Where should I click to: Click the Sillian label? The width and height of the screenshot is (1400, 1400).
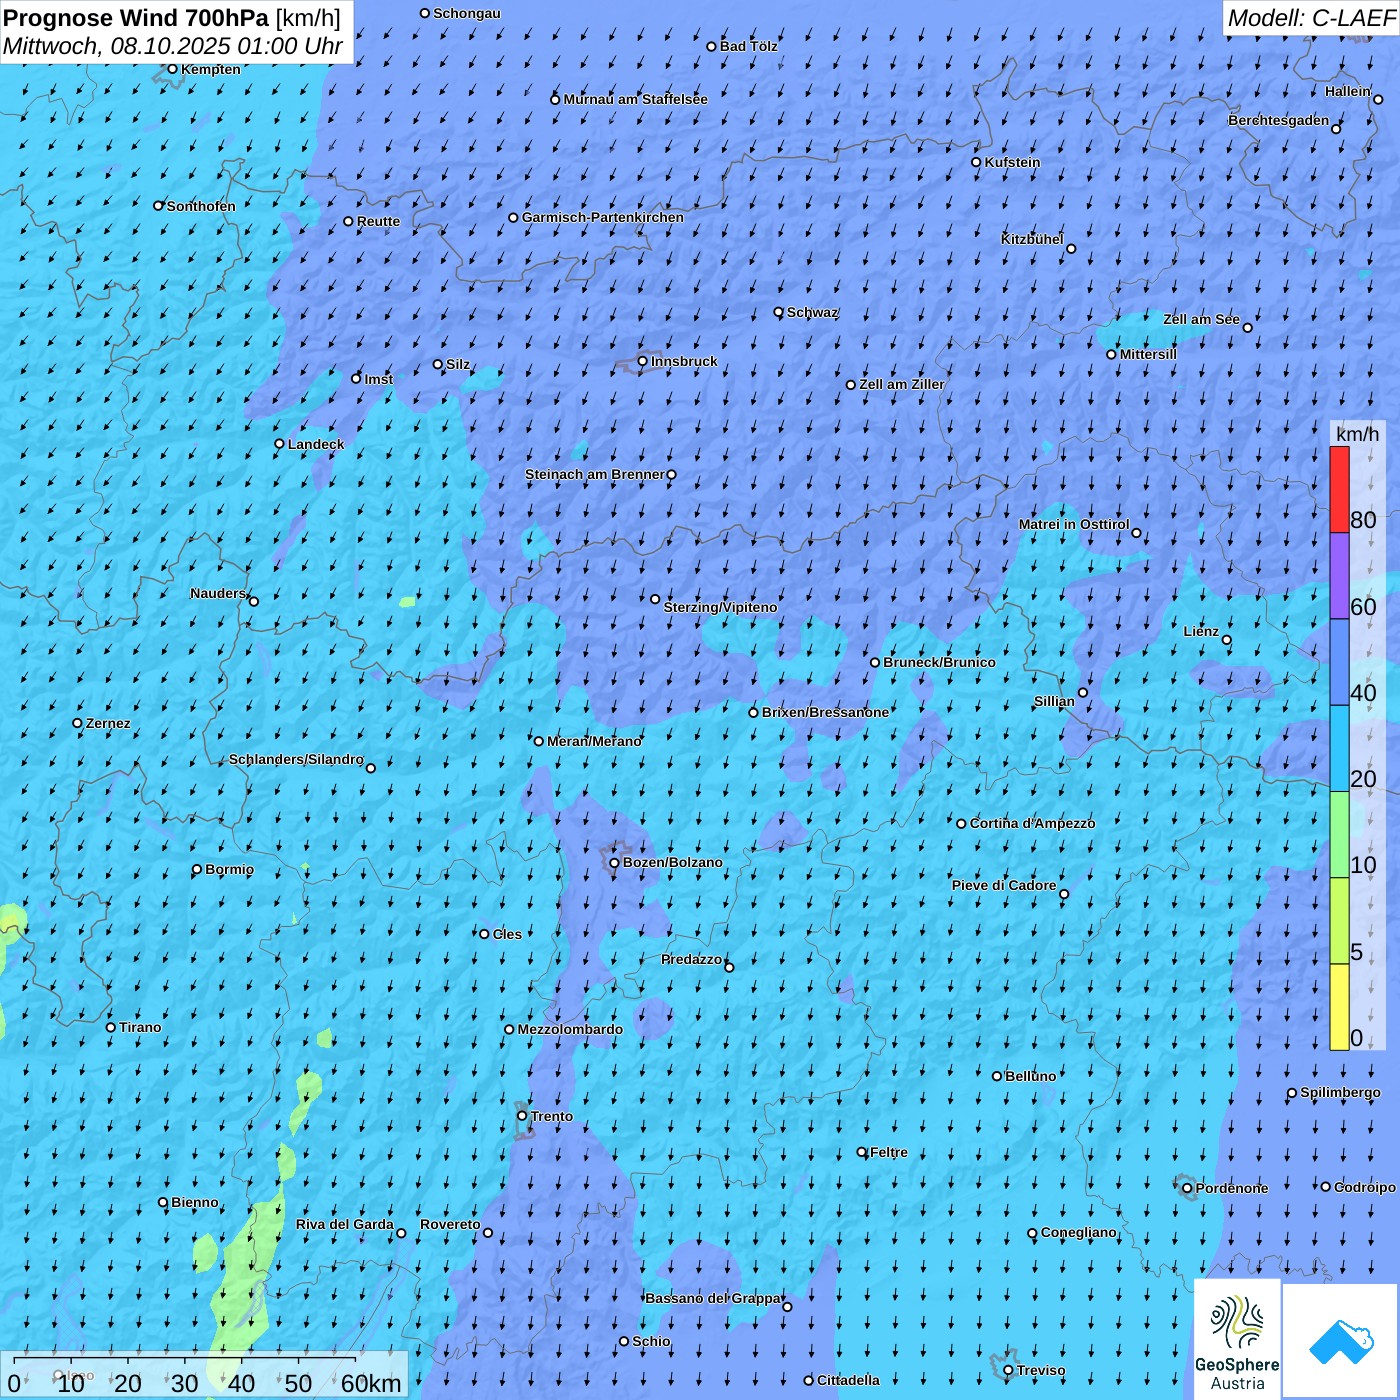pos(1055,701)
